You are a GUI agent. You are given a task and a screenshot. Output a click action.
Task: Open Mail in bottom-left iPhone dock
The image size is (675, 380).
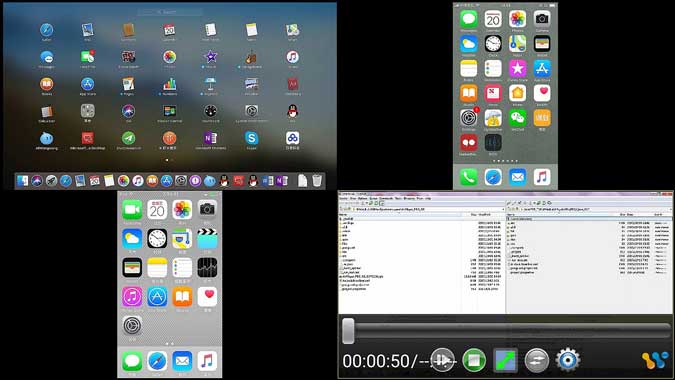tap(182, 361)
